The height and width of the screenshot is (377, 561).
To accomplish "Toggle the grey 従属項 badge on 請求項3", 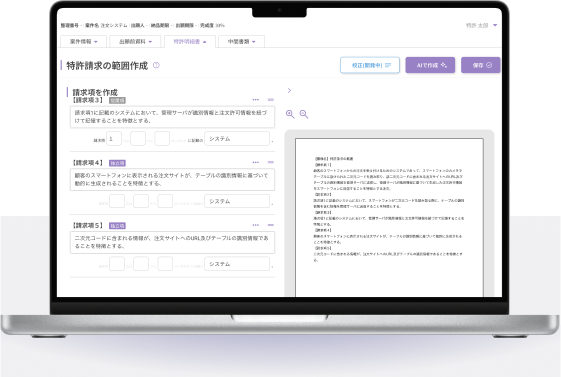I will click(x=117, y=101).
